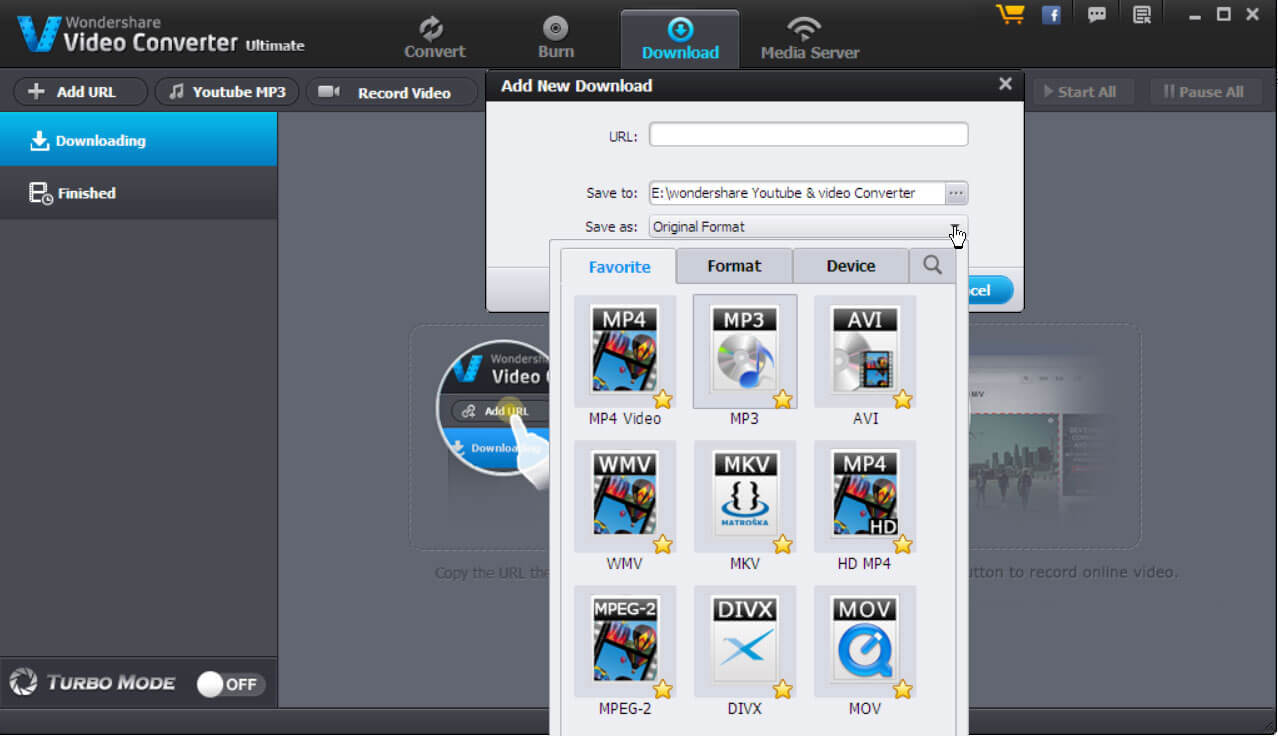
Task: Switch to the Burn tab
Action: [x=556, y=38]
